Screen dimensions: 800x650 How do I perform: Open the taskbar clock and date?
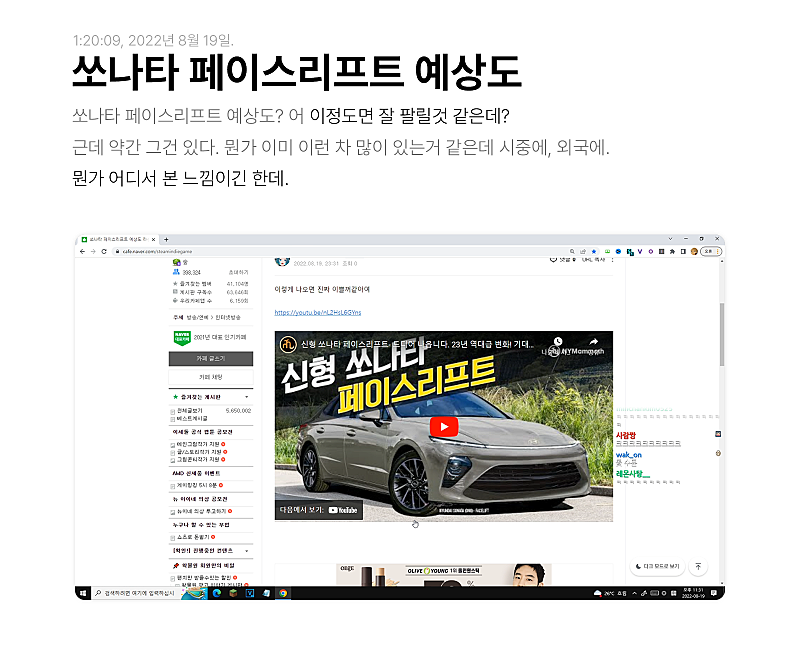click(x=693, y=593)
